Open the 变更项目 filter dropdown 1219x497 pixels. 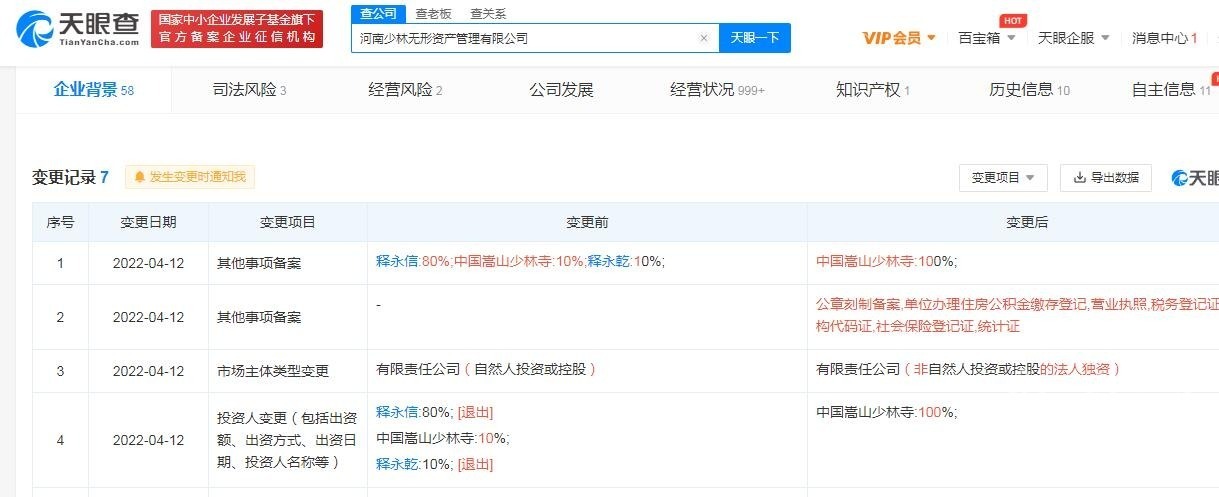pyautogui.click(x=1003, y=177)
